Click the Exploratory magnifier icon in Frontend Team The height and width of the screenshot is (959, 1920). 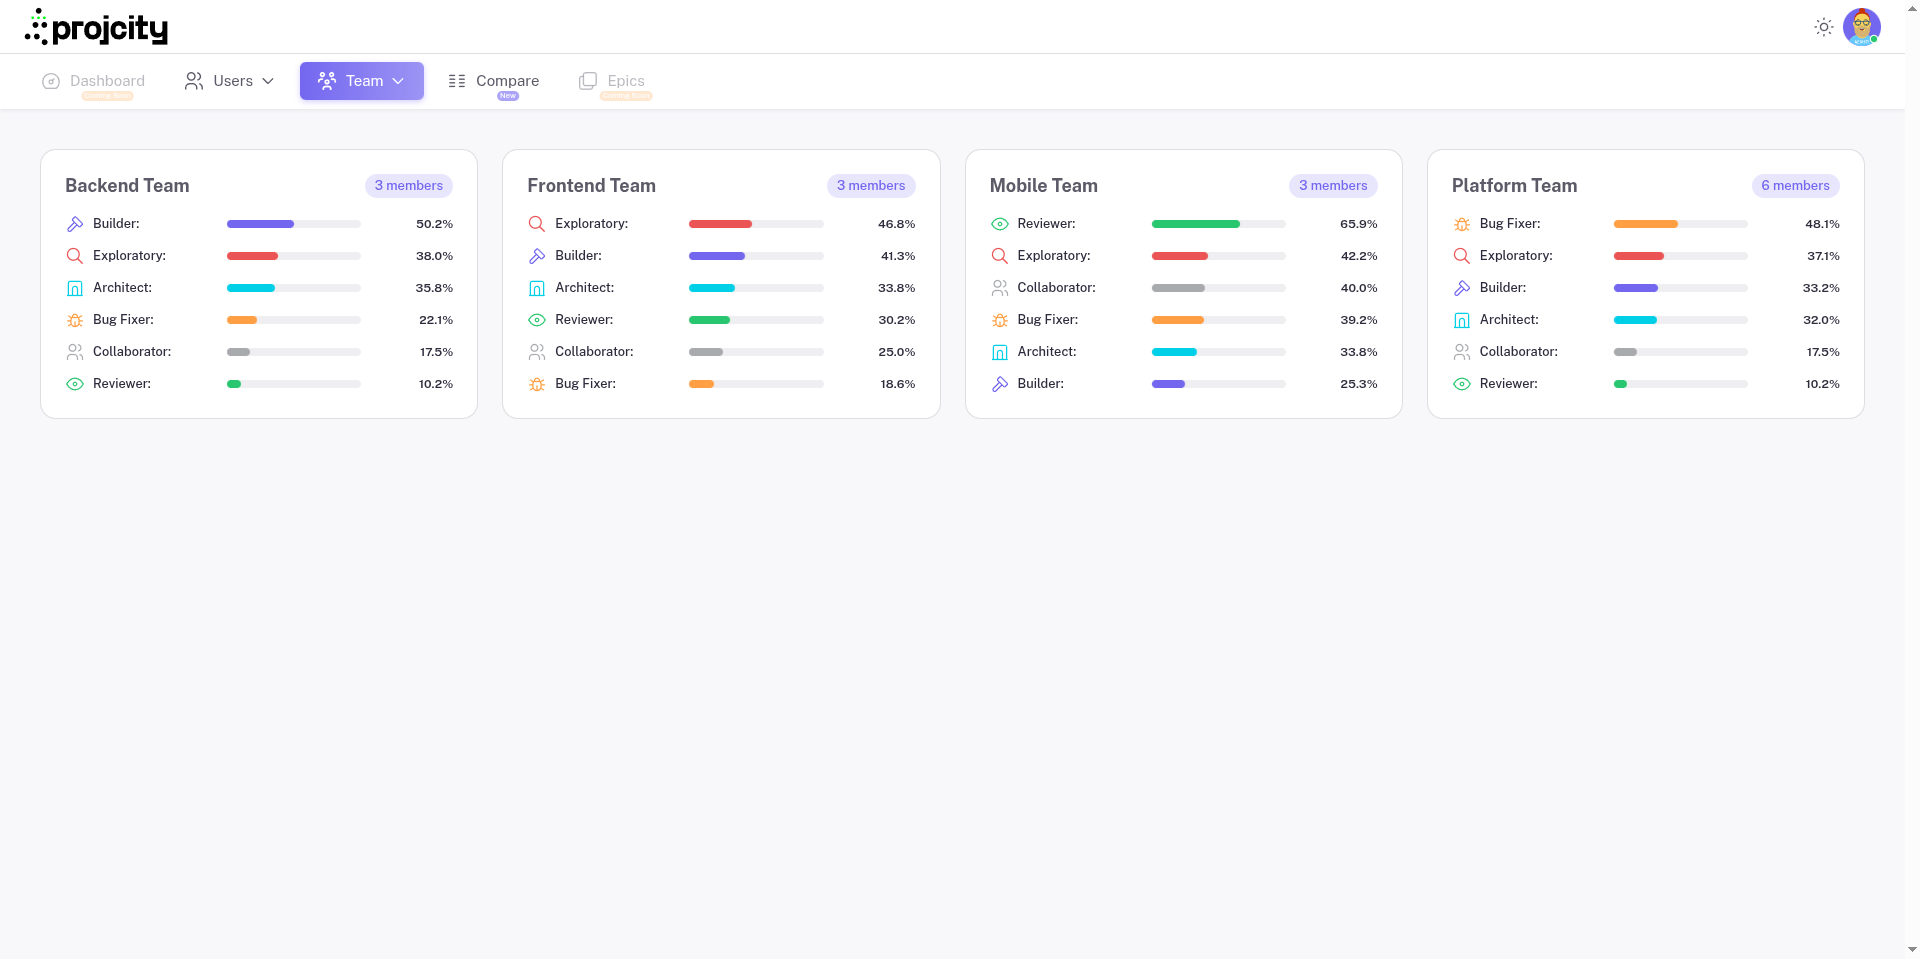537,224
